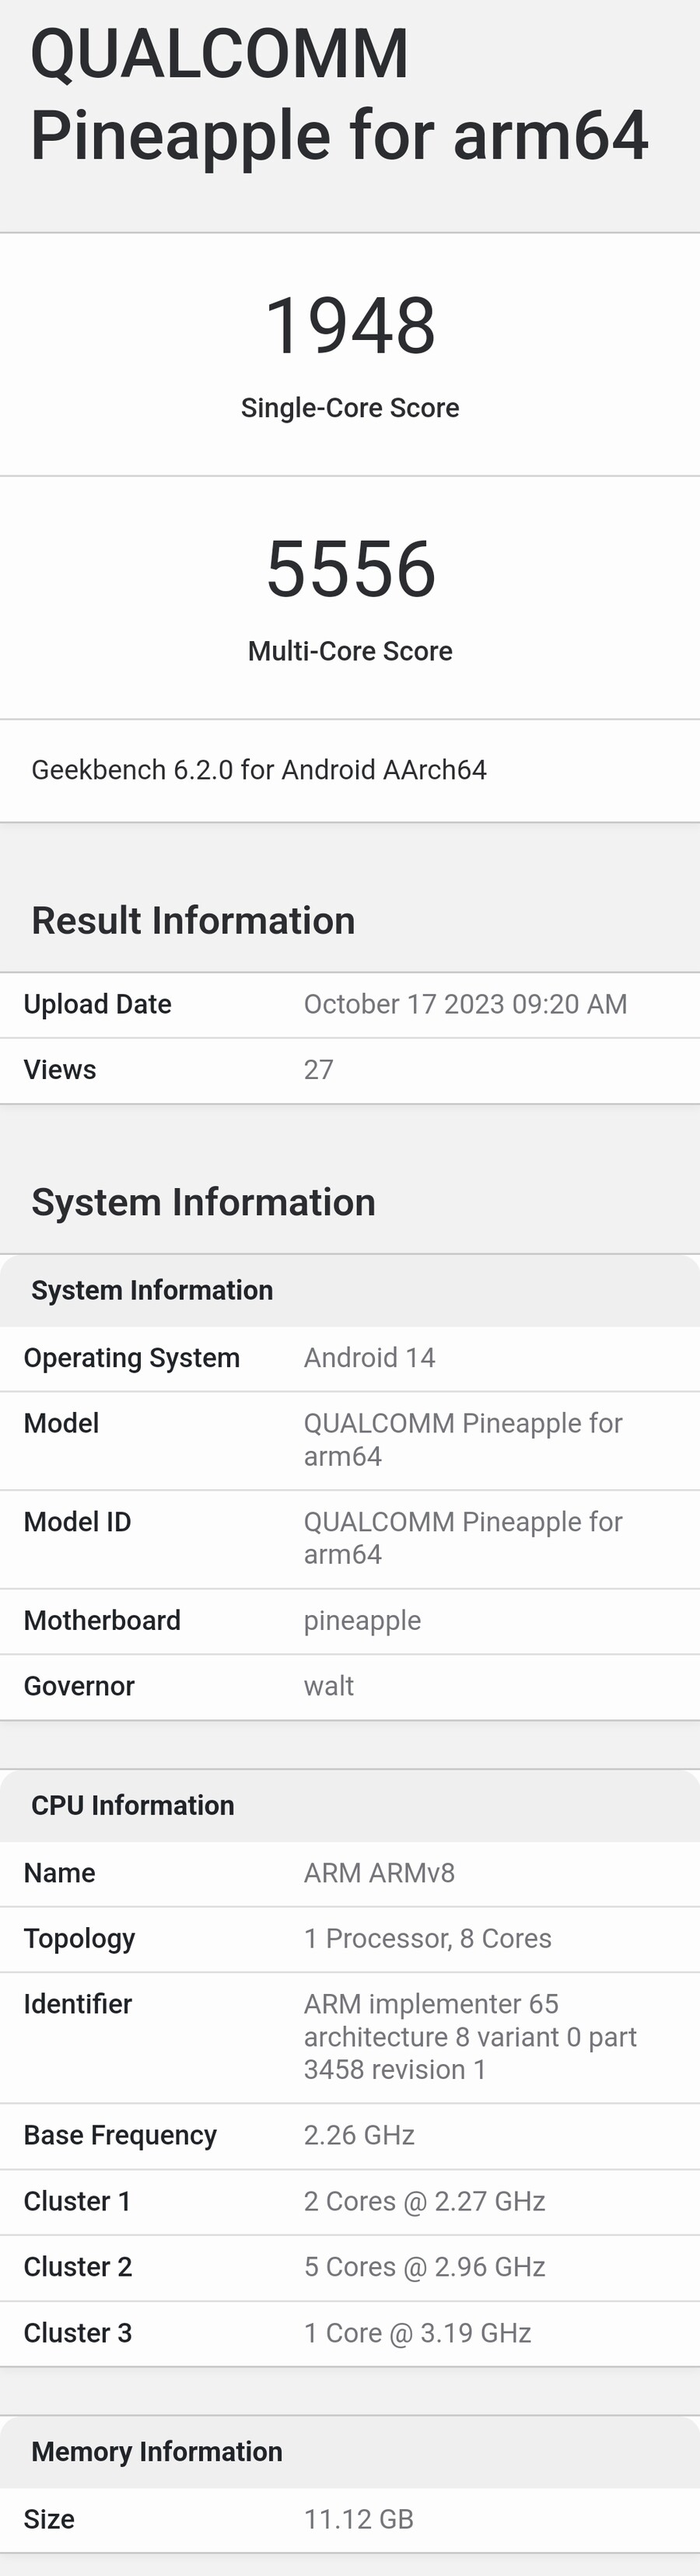
Task: Click the Cluster 3 value 1 Core @ 3.19 GHz
Action: click(417, 2333)
